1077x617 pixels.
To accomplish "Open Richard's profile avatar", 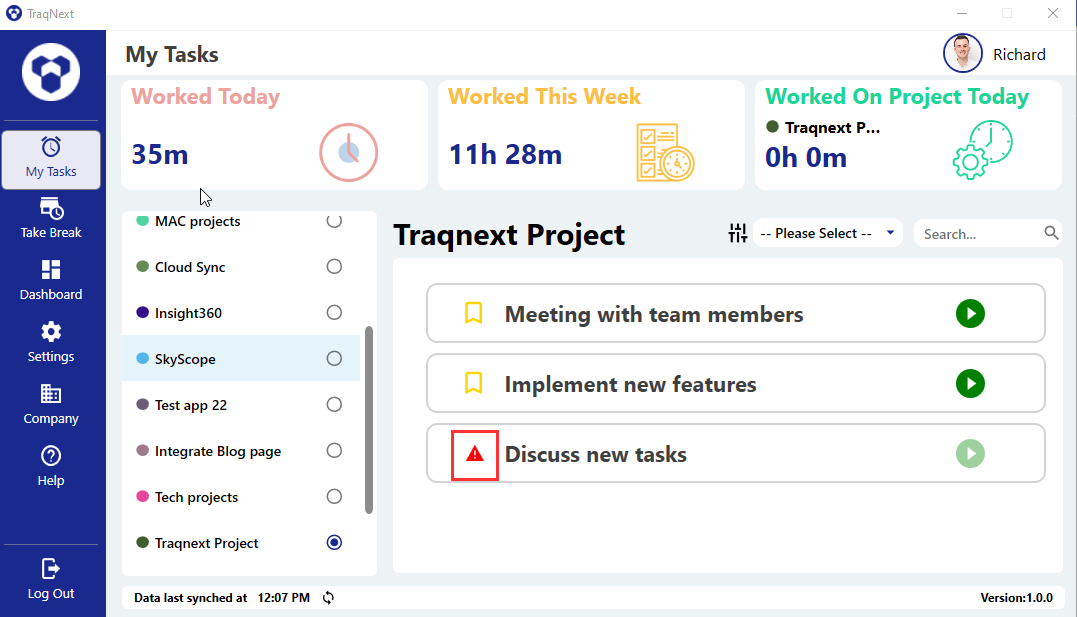I will (962, 53).
